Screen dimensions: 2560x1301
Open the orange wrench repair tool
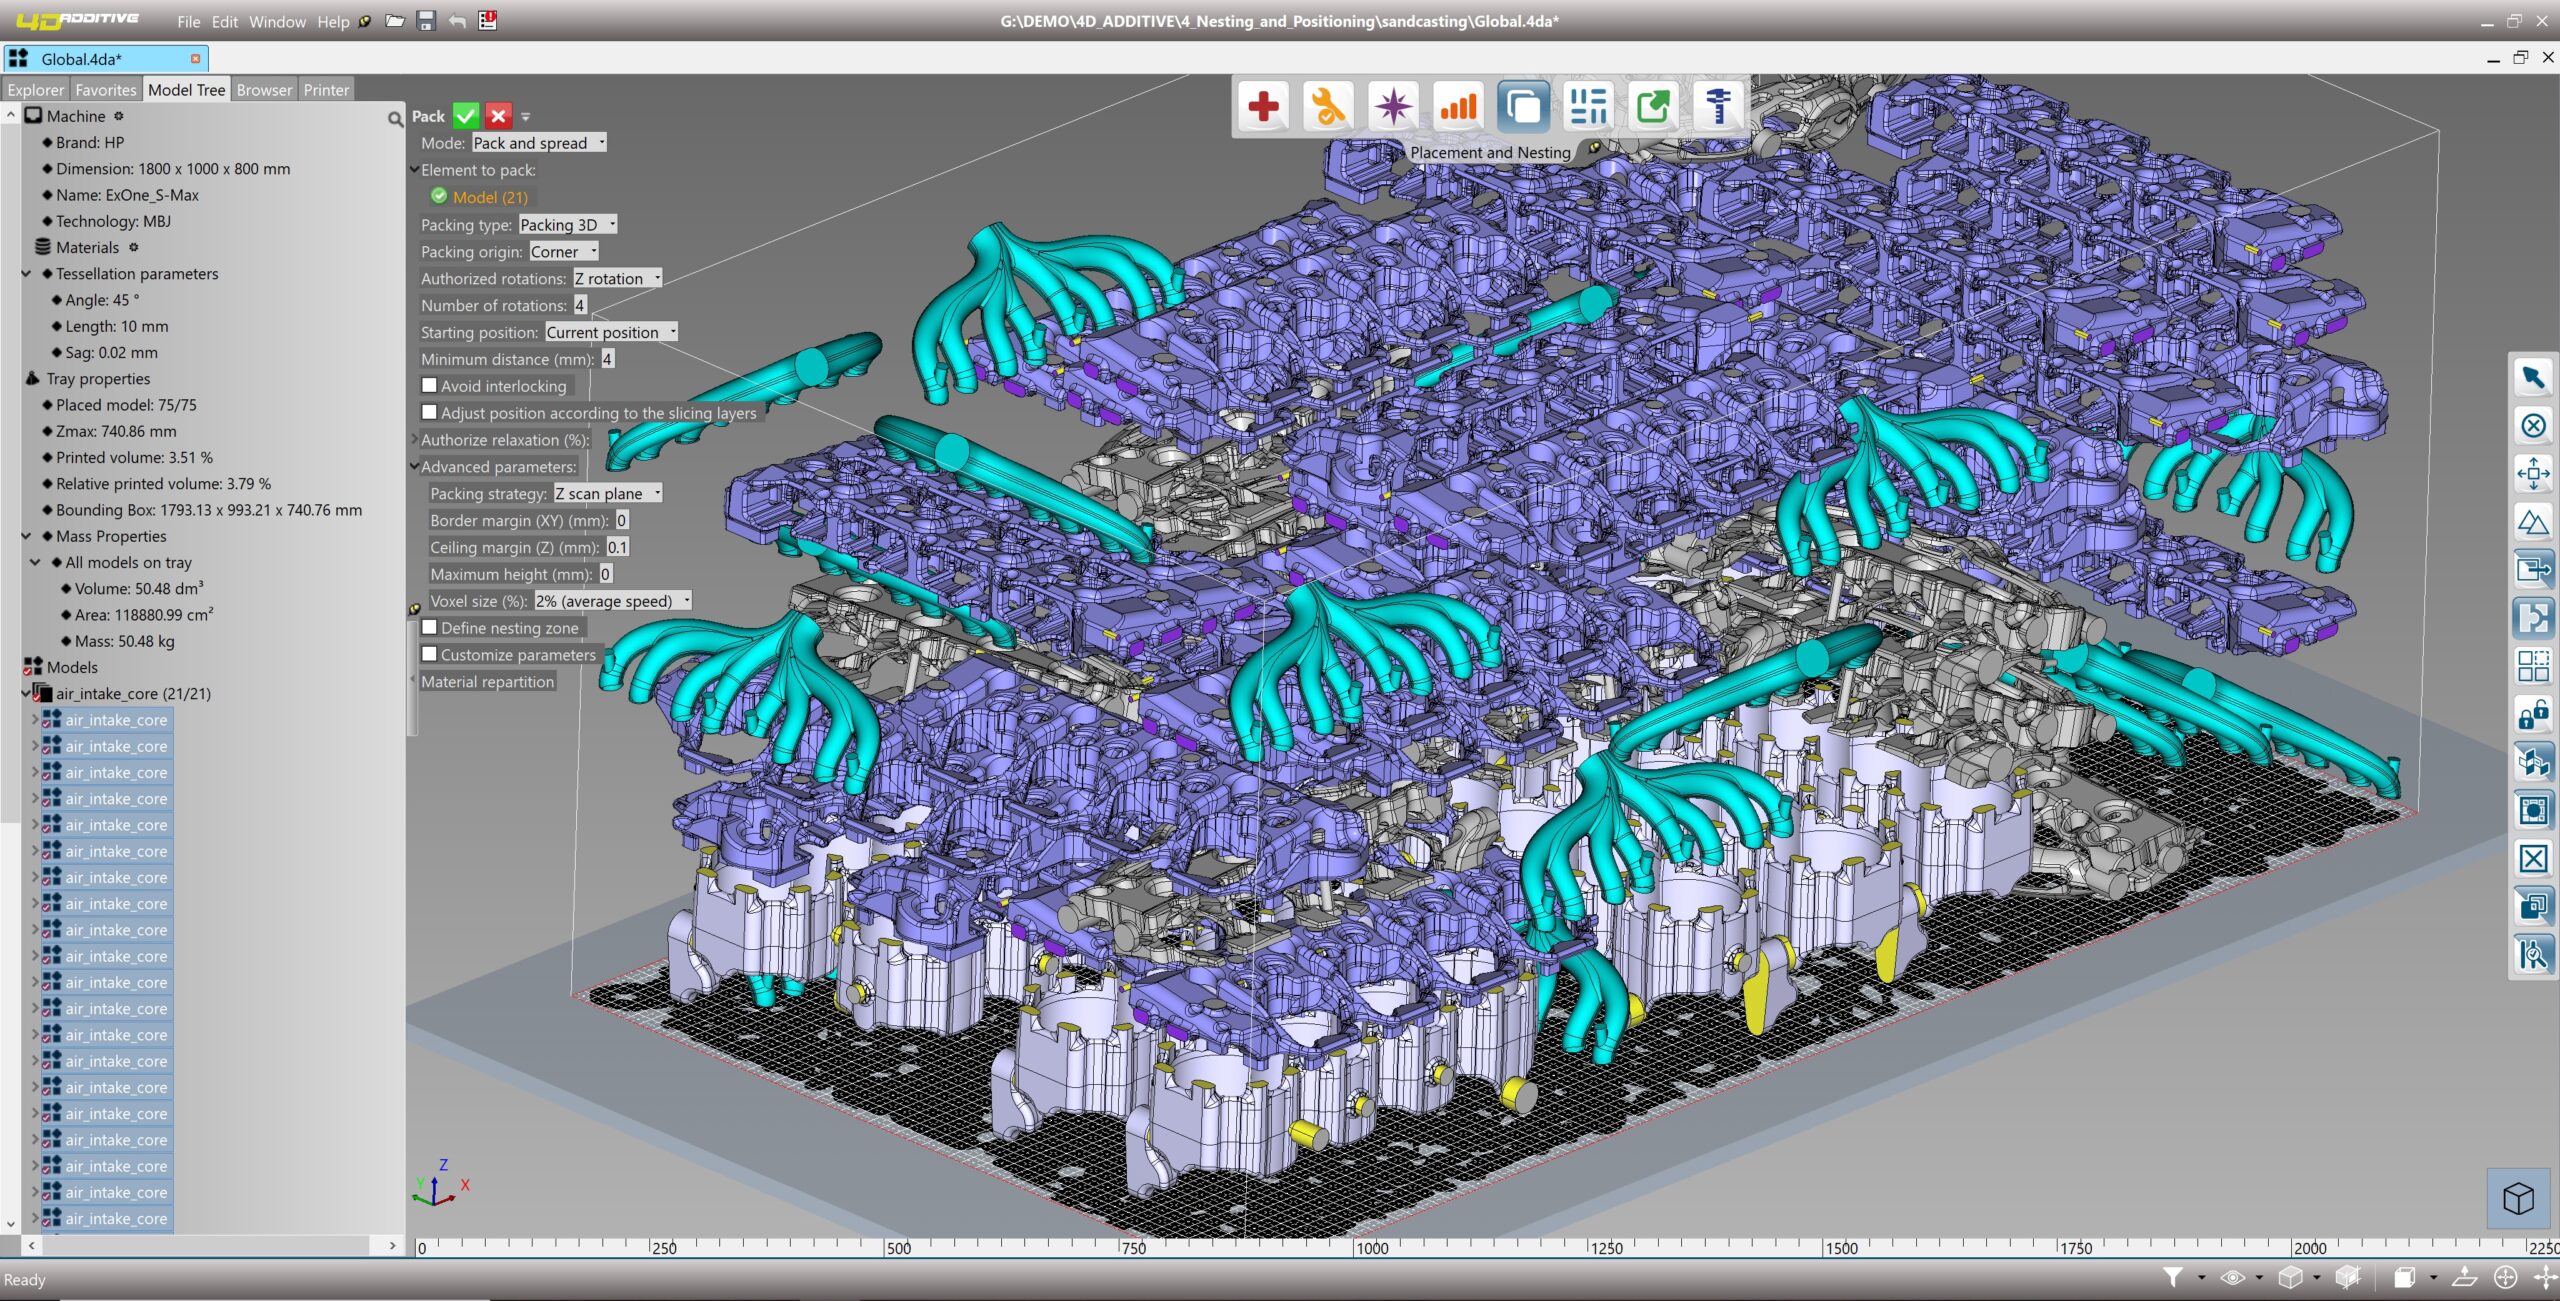click(x=1327, y=106)
